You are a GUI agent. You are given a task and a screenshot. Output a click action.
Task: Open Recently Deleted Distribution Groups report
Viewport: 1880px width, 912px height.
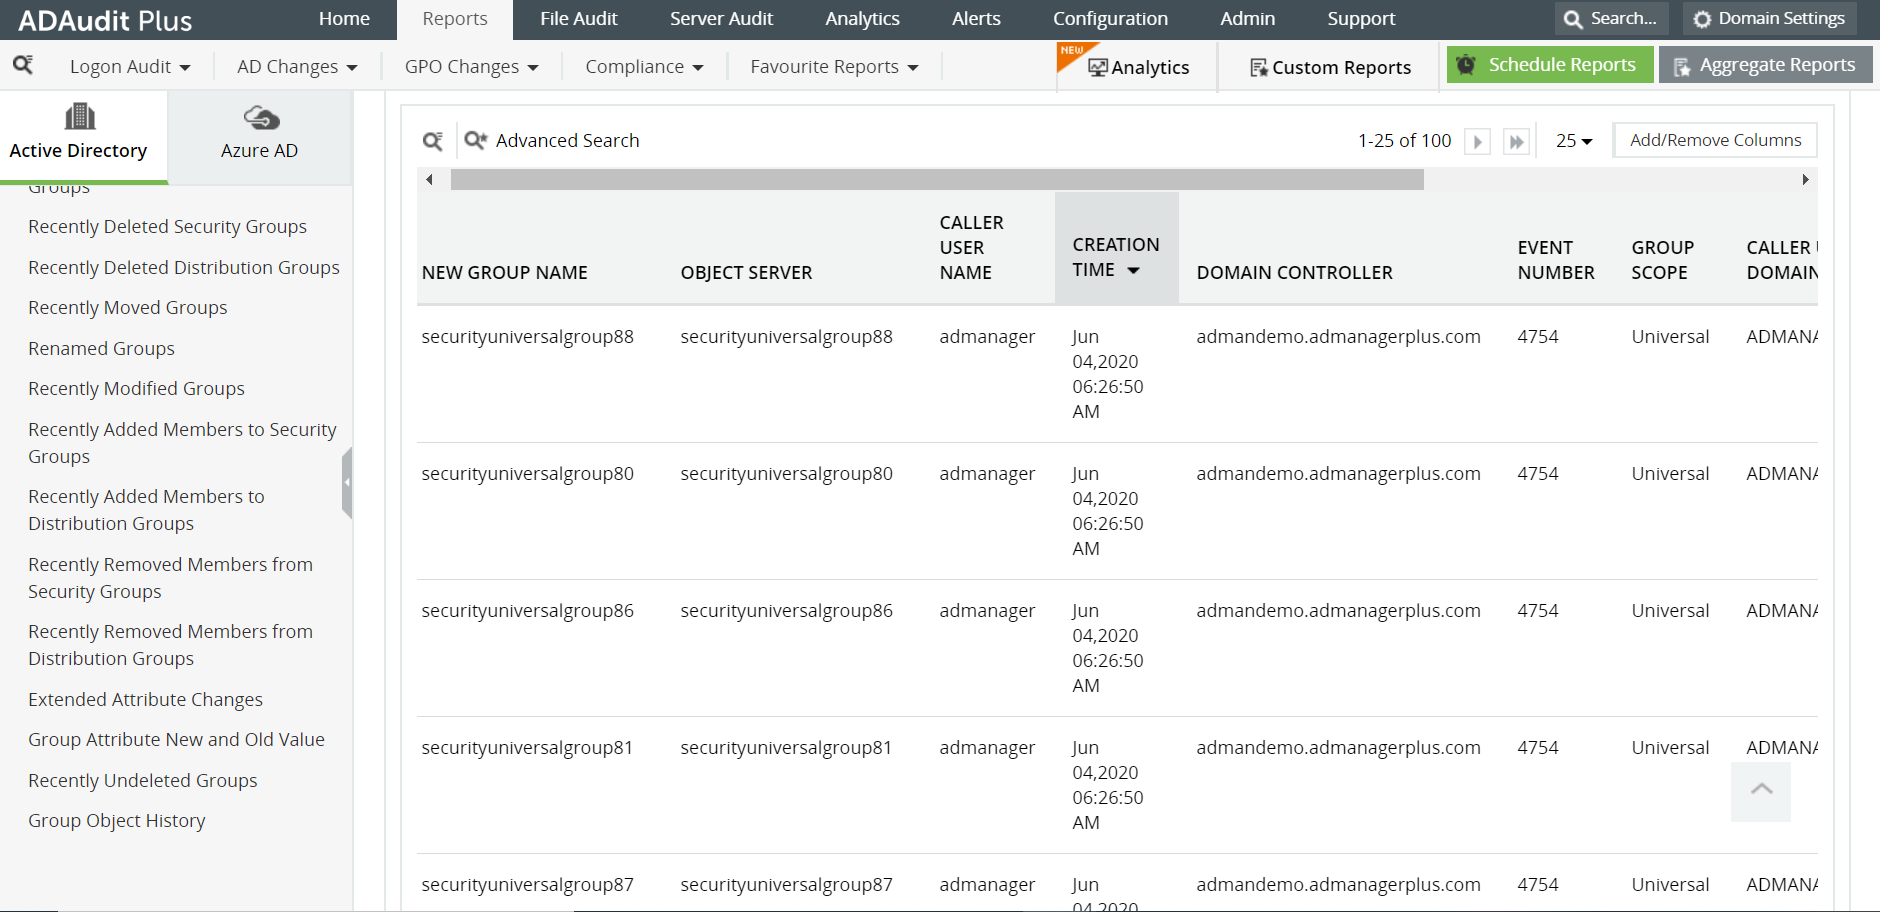click(184, 268)
